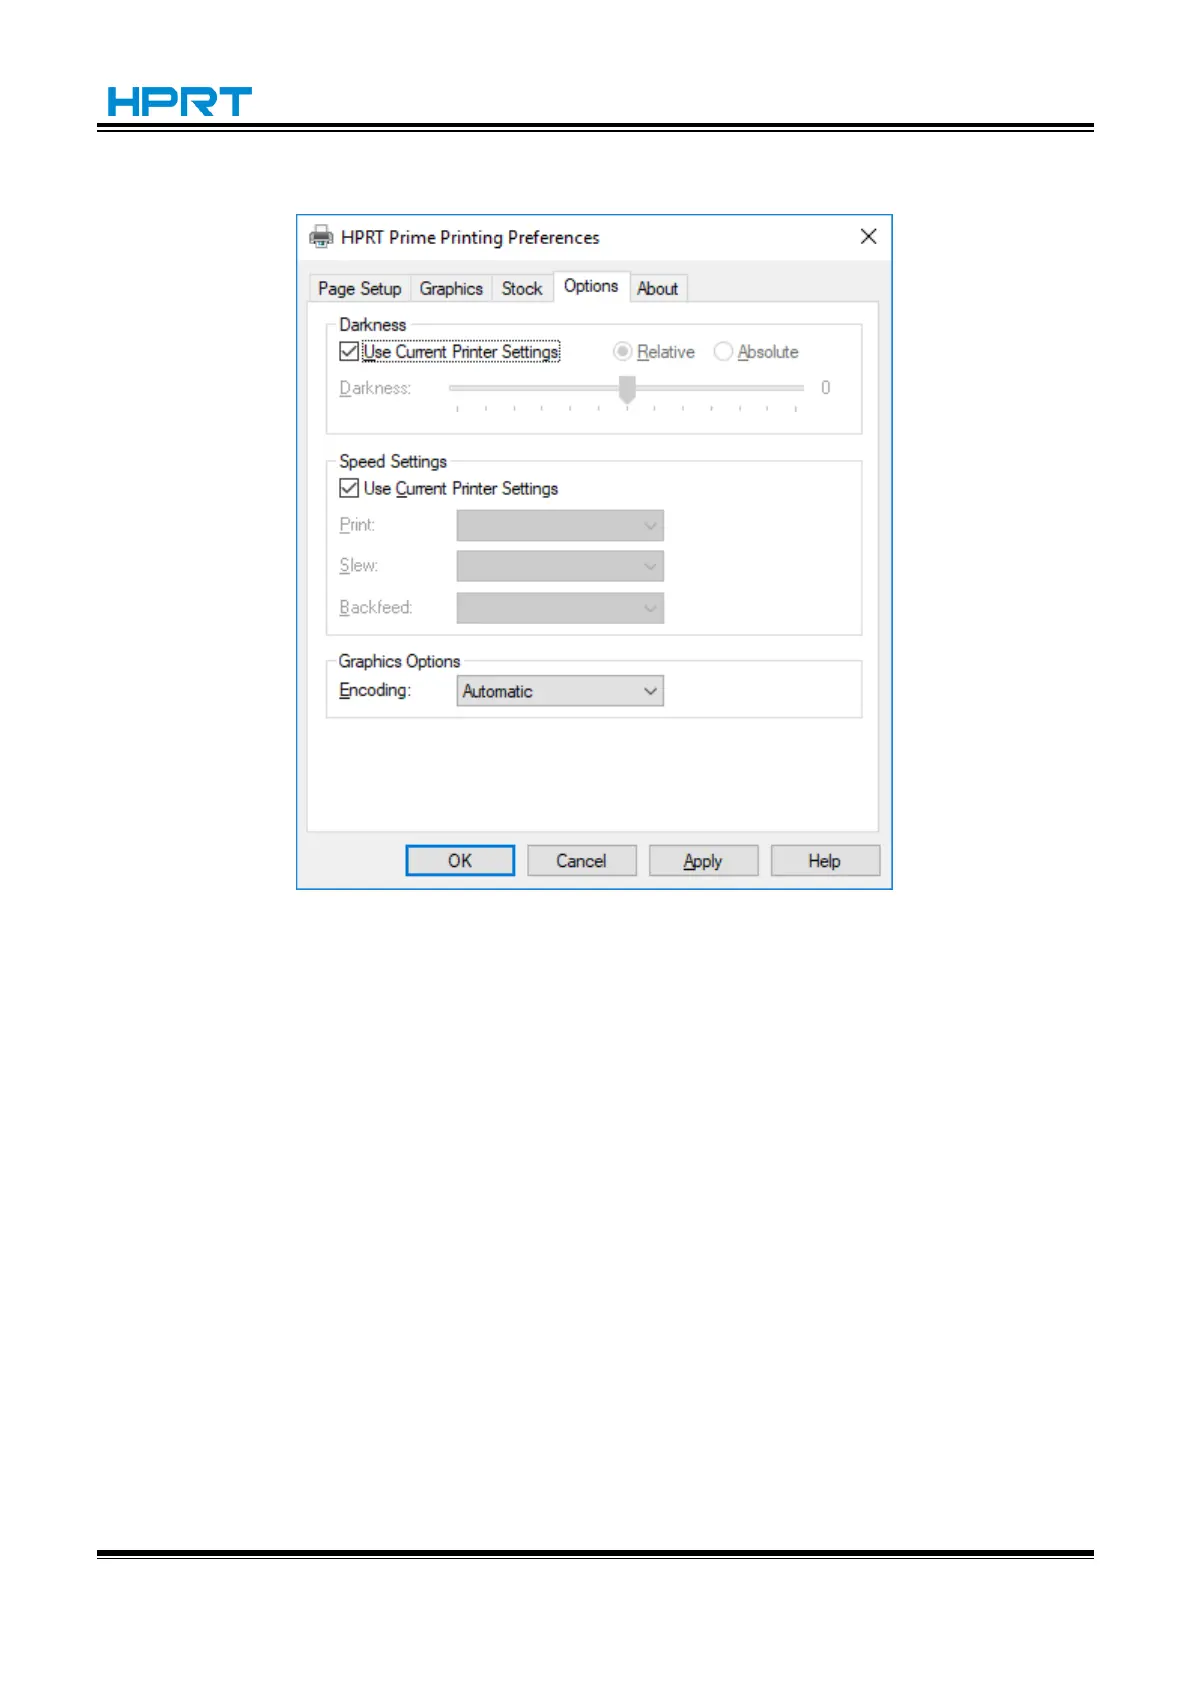Open the Print speed dropdown
The width and height of the screenshot is (1191, 1684).
click(560, 525)
